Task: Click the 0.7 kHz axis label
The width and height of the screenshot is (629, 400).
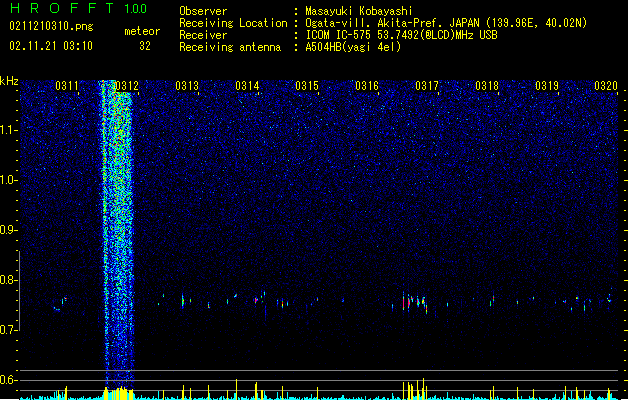Action: click(9, 330)
